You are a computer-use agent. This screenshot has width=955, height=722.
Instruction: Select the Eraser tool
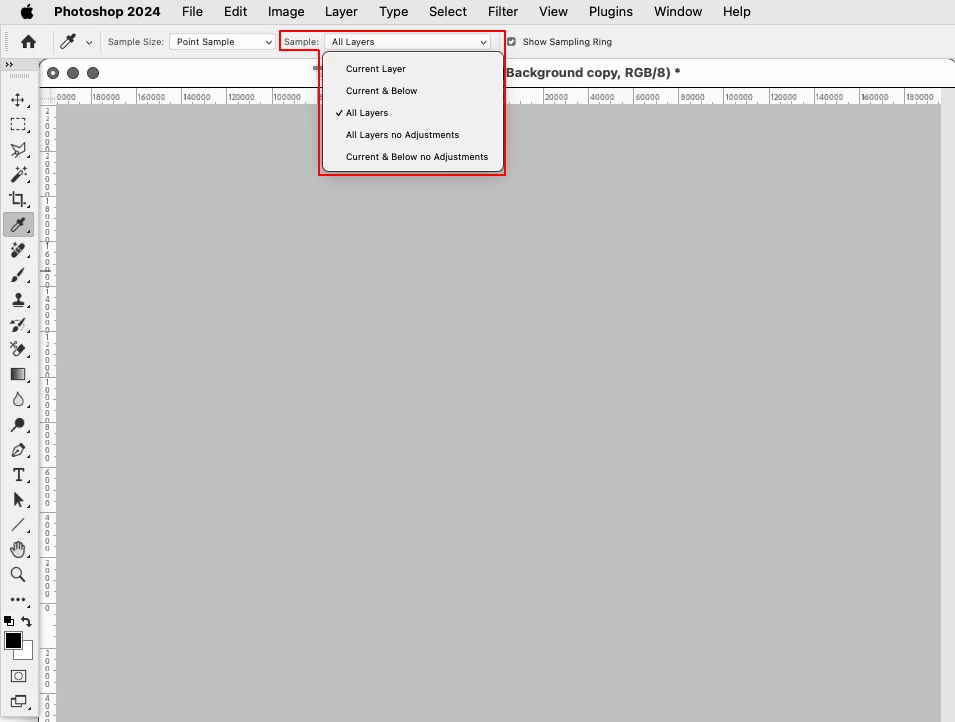(x=18, y=349)
